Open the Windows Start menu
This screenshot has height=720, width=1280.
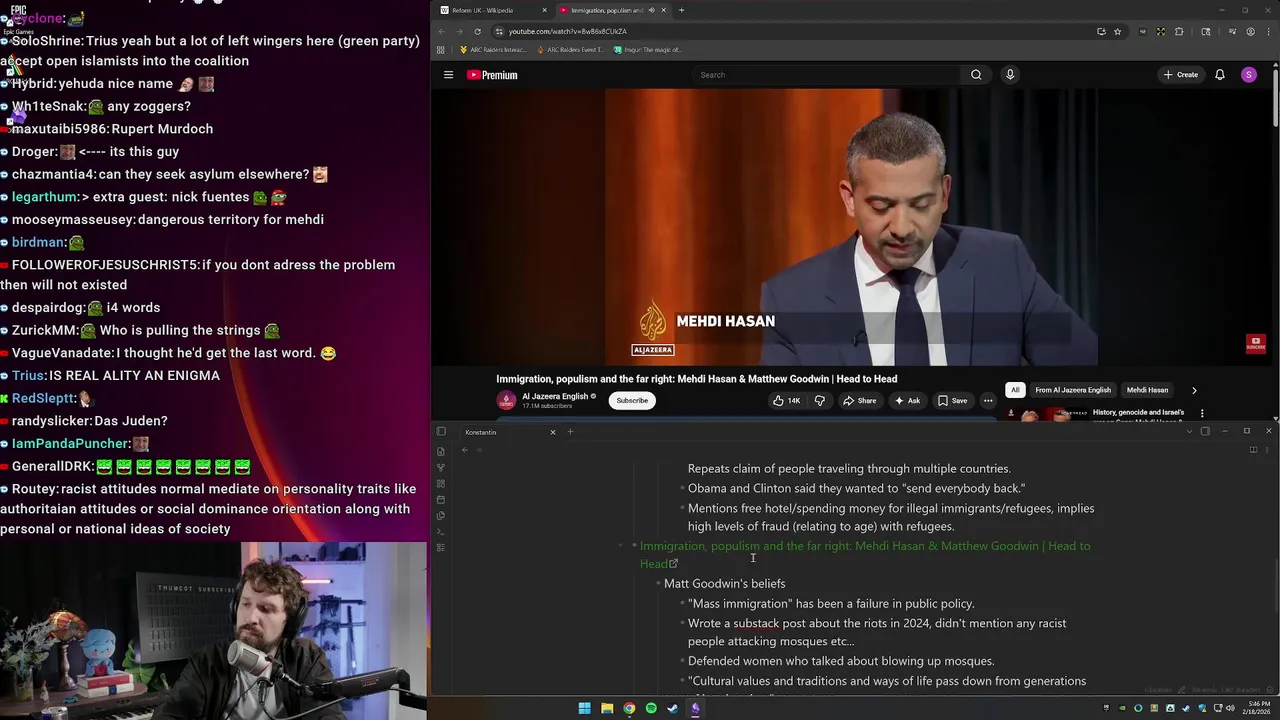pyautogui.click(x=584, y=708)
